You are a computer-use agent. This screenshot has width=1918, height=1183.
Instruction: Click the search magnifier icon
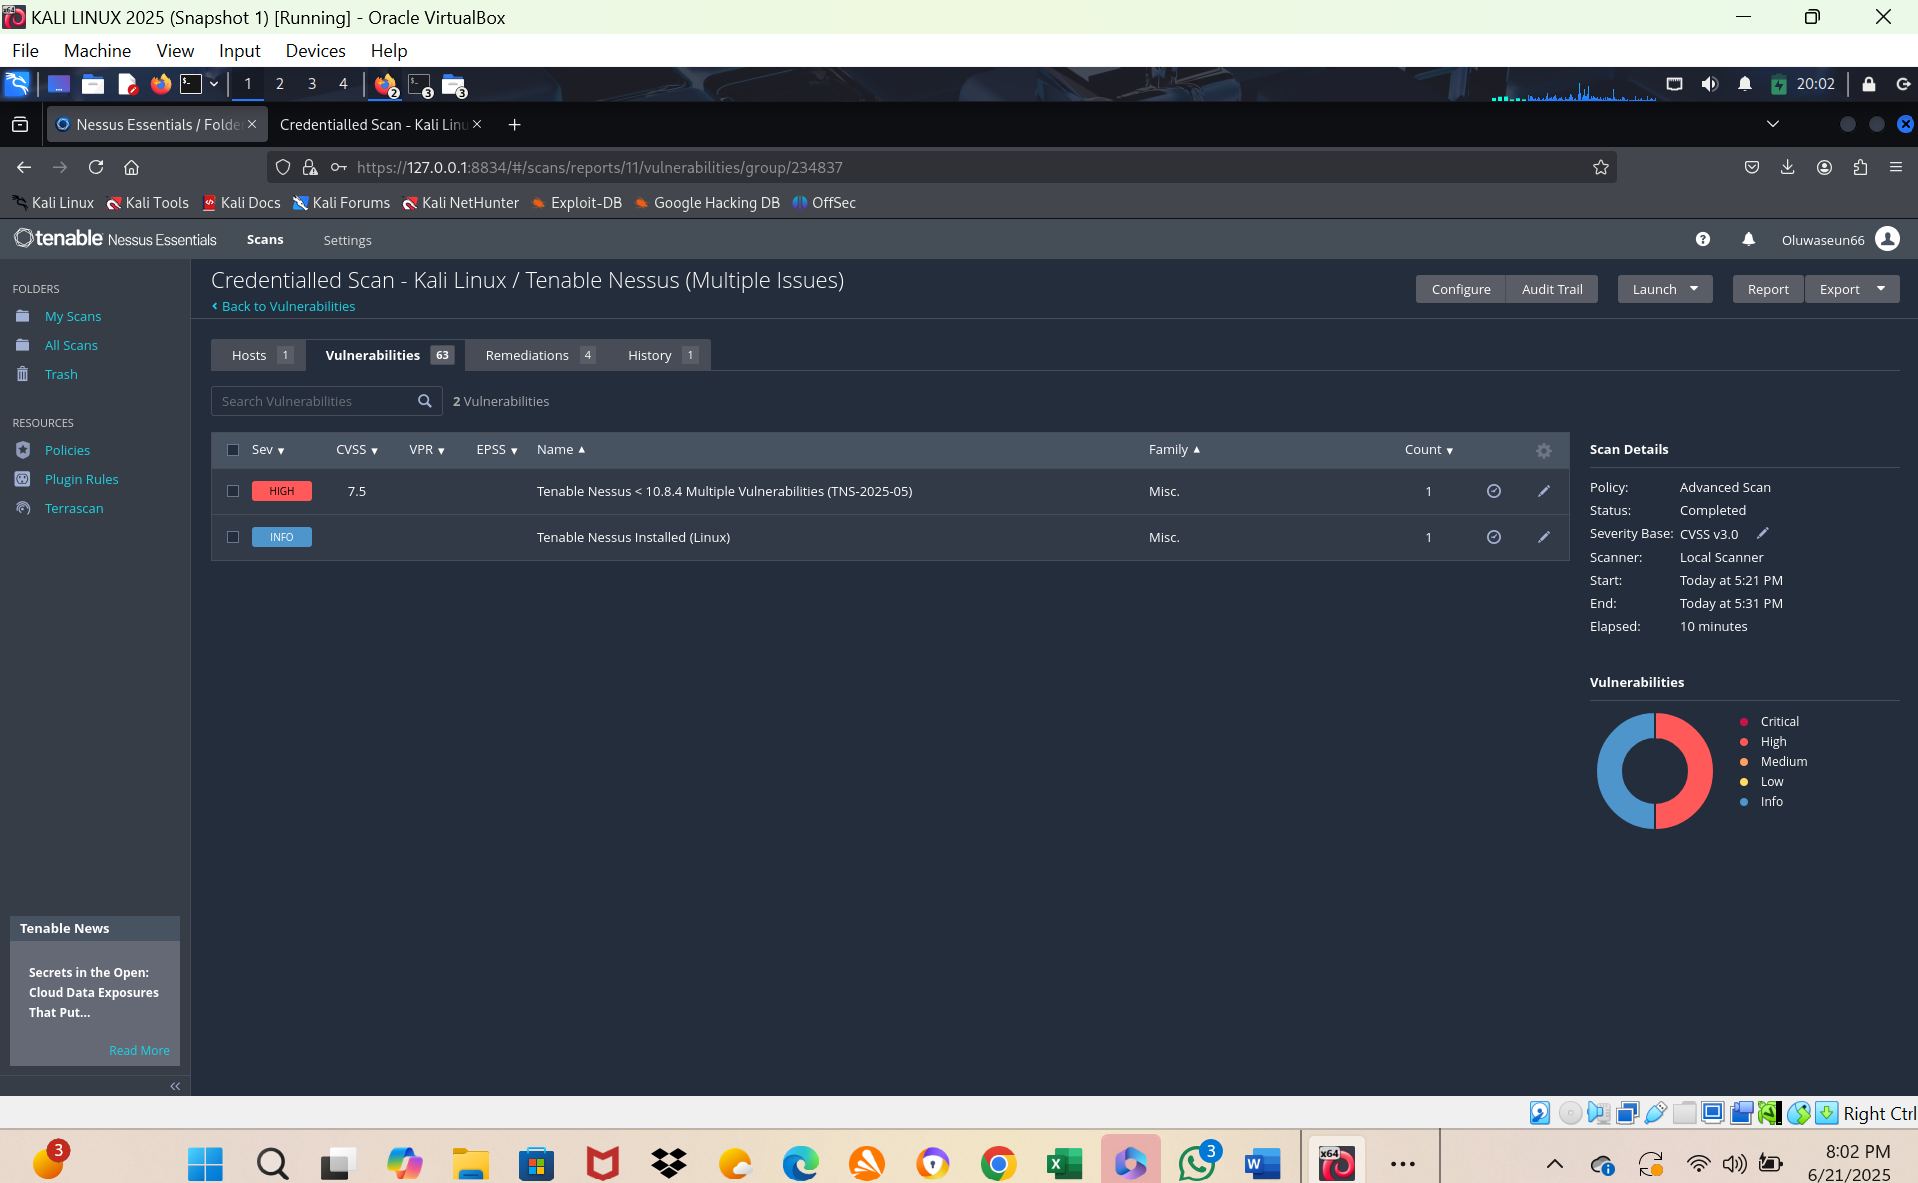pos(425,401)
